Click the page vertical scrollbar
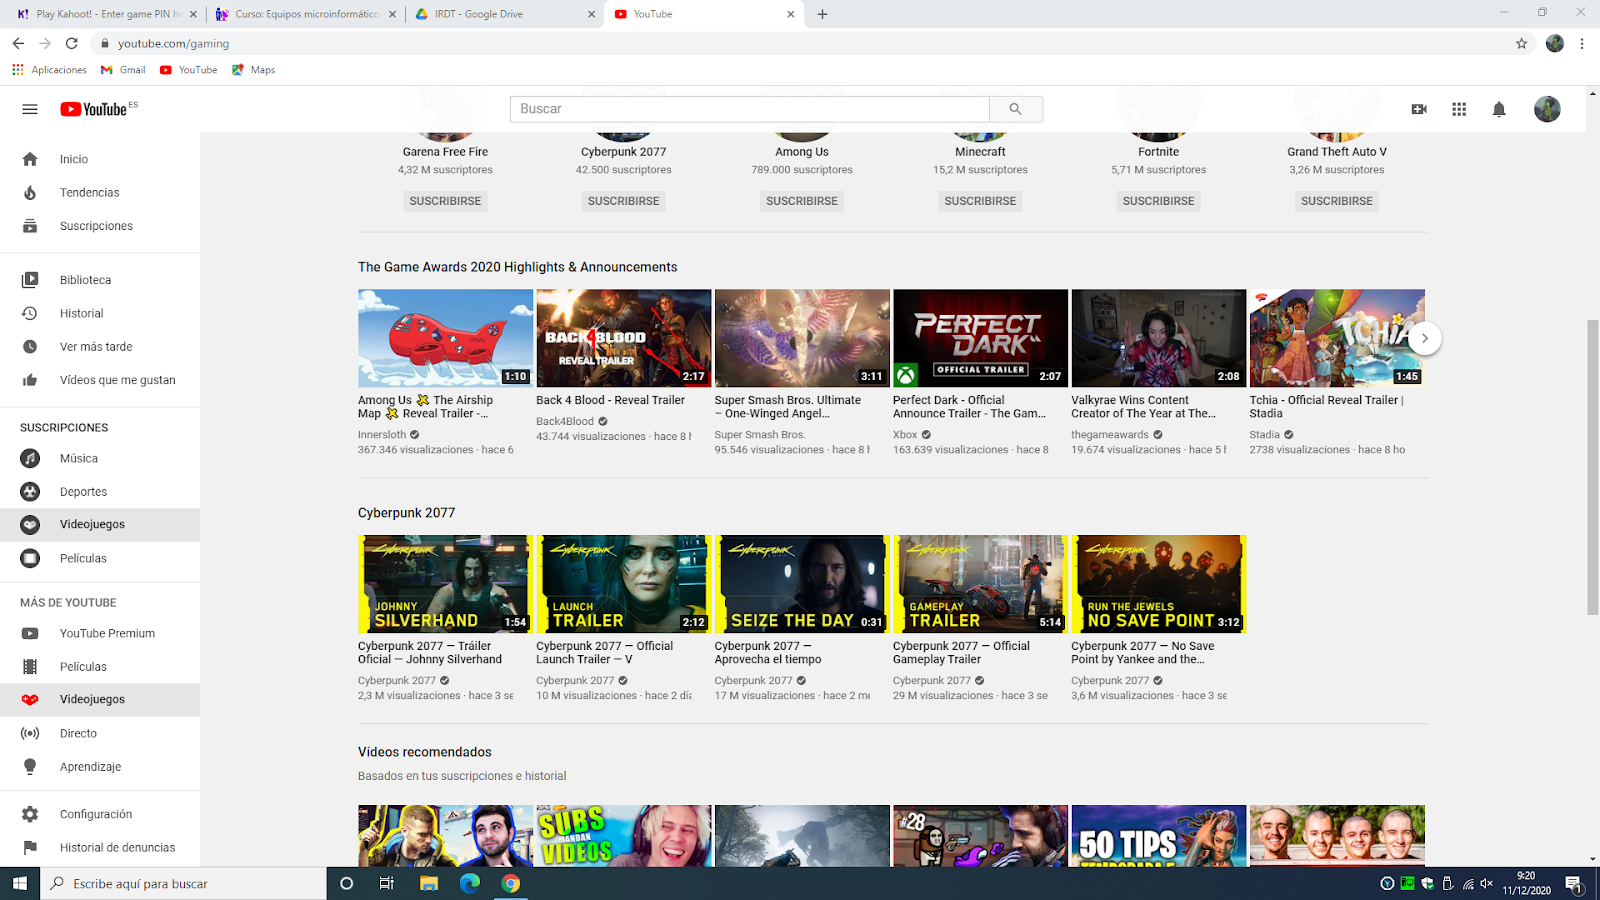1600x900 pixels. tap(1592, 468)
